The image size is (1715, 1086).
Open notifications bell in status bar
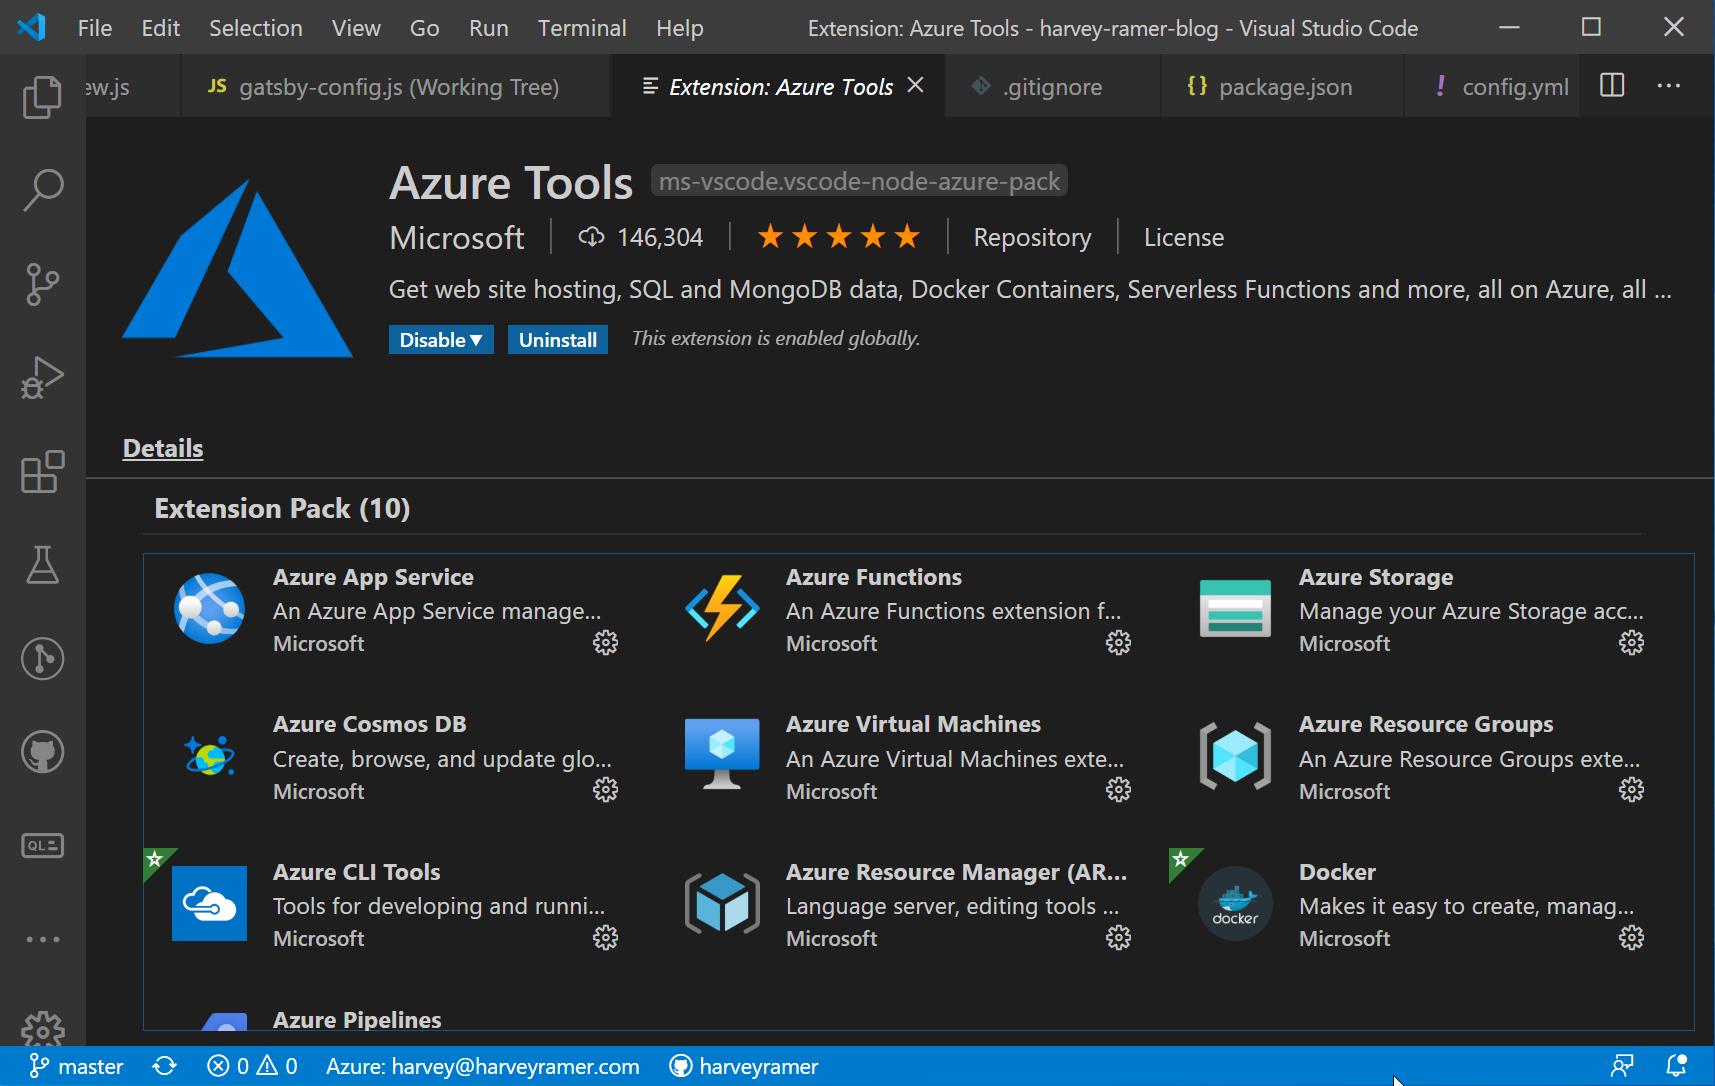tap(1676, 1066)
